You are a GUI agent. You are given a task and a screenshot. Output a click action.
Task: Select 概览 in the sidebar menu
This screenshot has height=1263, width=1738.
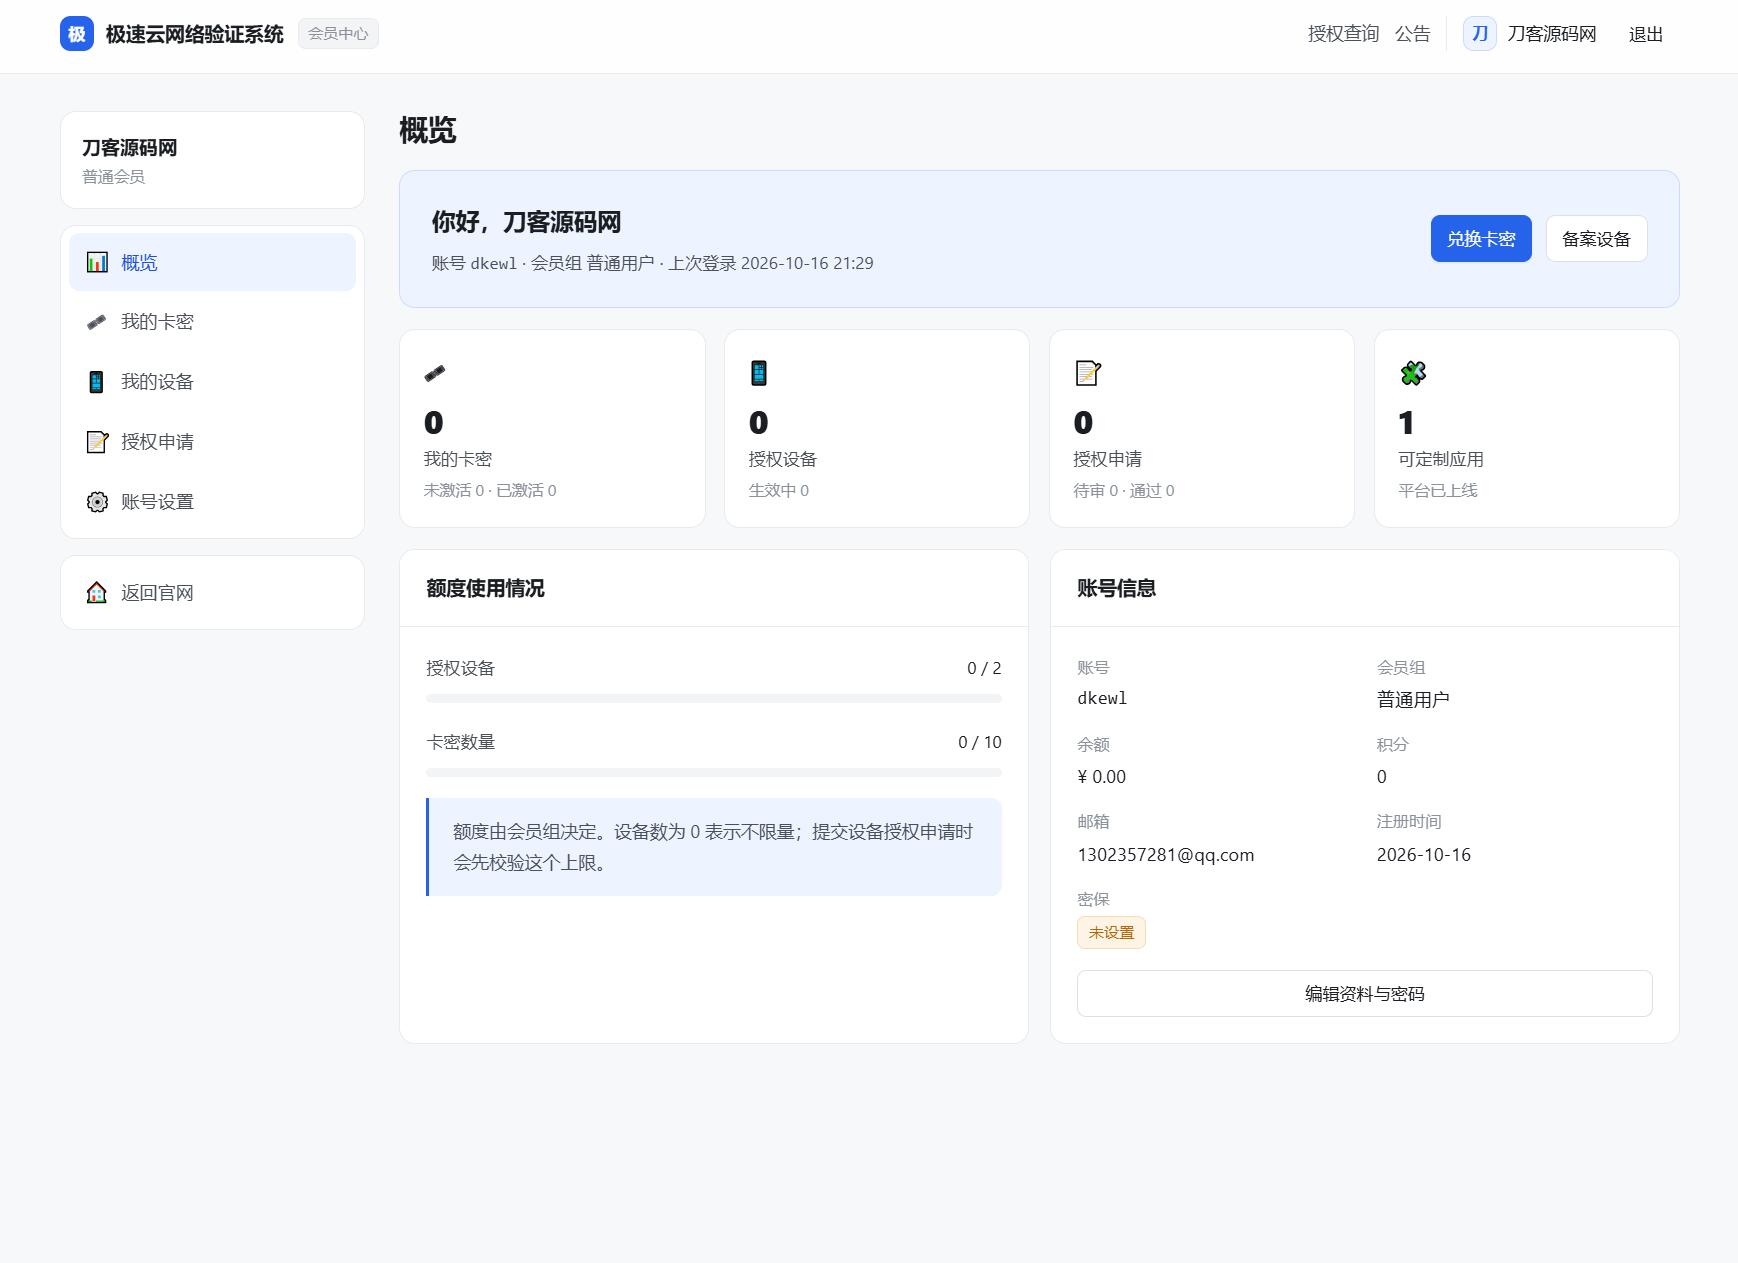(x=212, y=262)
